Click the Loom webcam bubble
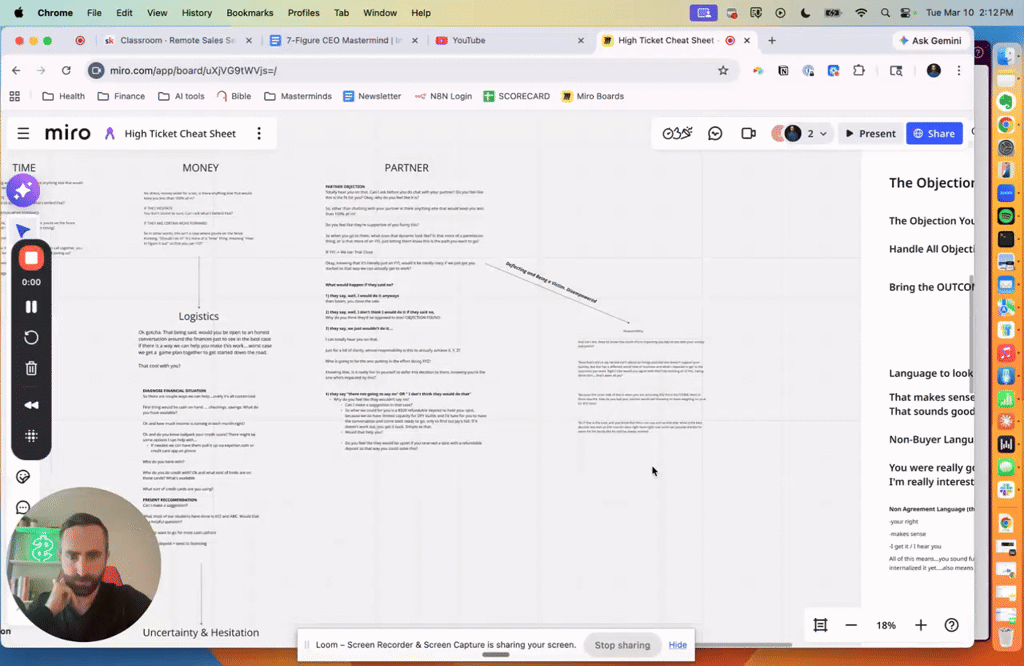Image resolution: width=1024 pixels, height=666 pixels. coord(82,564)
